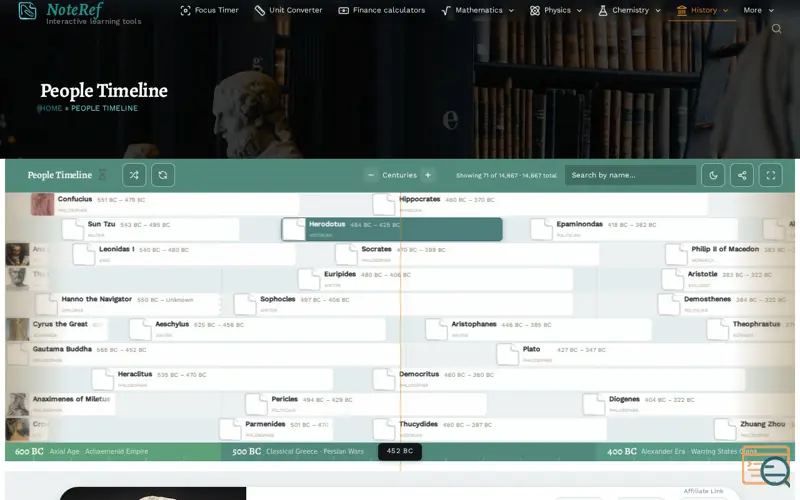Open Hanno the Navigator entry
This screenshot has height=500, width=800.
[128, 304]
